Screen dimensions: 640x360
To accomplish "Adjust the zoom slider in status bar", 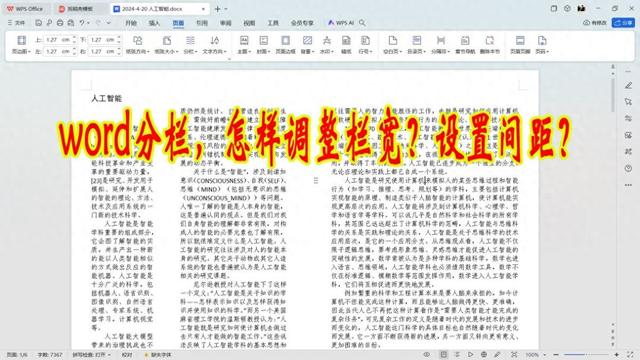I will click(x=586, y=355).
